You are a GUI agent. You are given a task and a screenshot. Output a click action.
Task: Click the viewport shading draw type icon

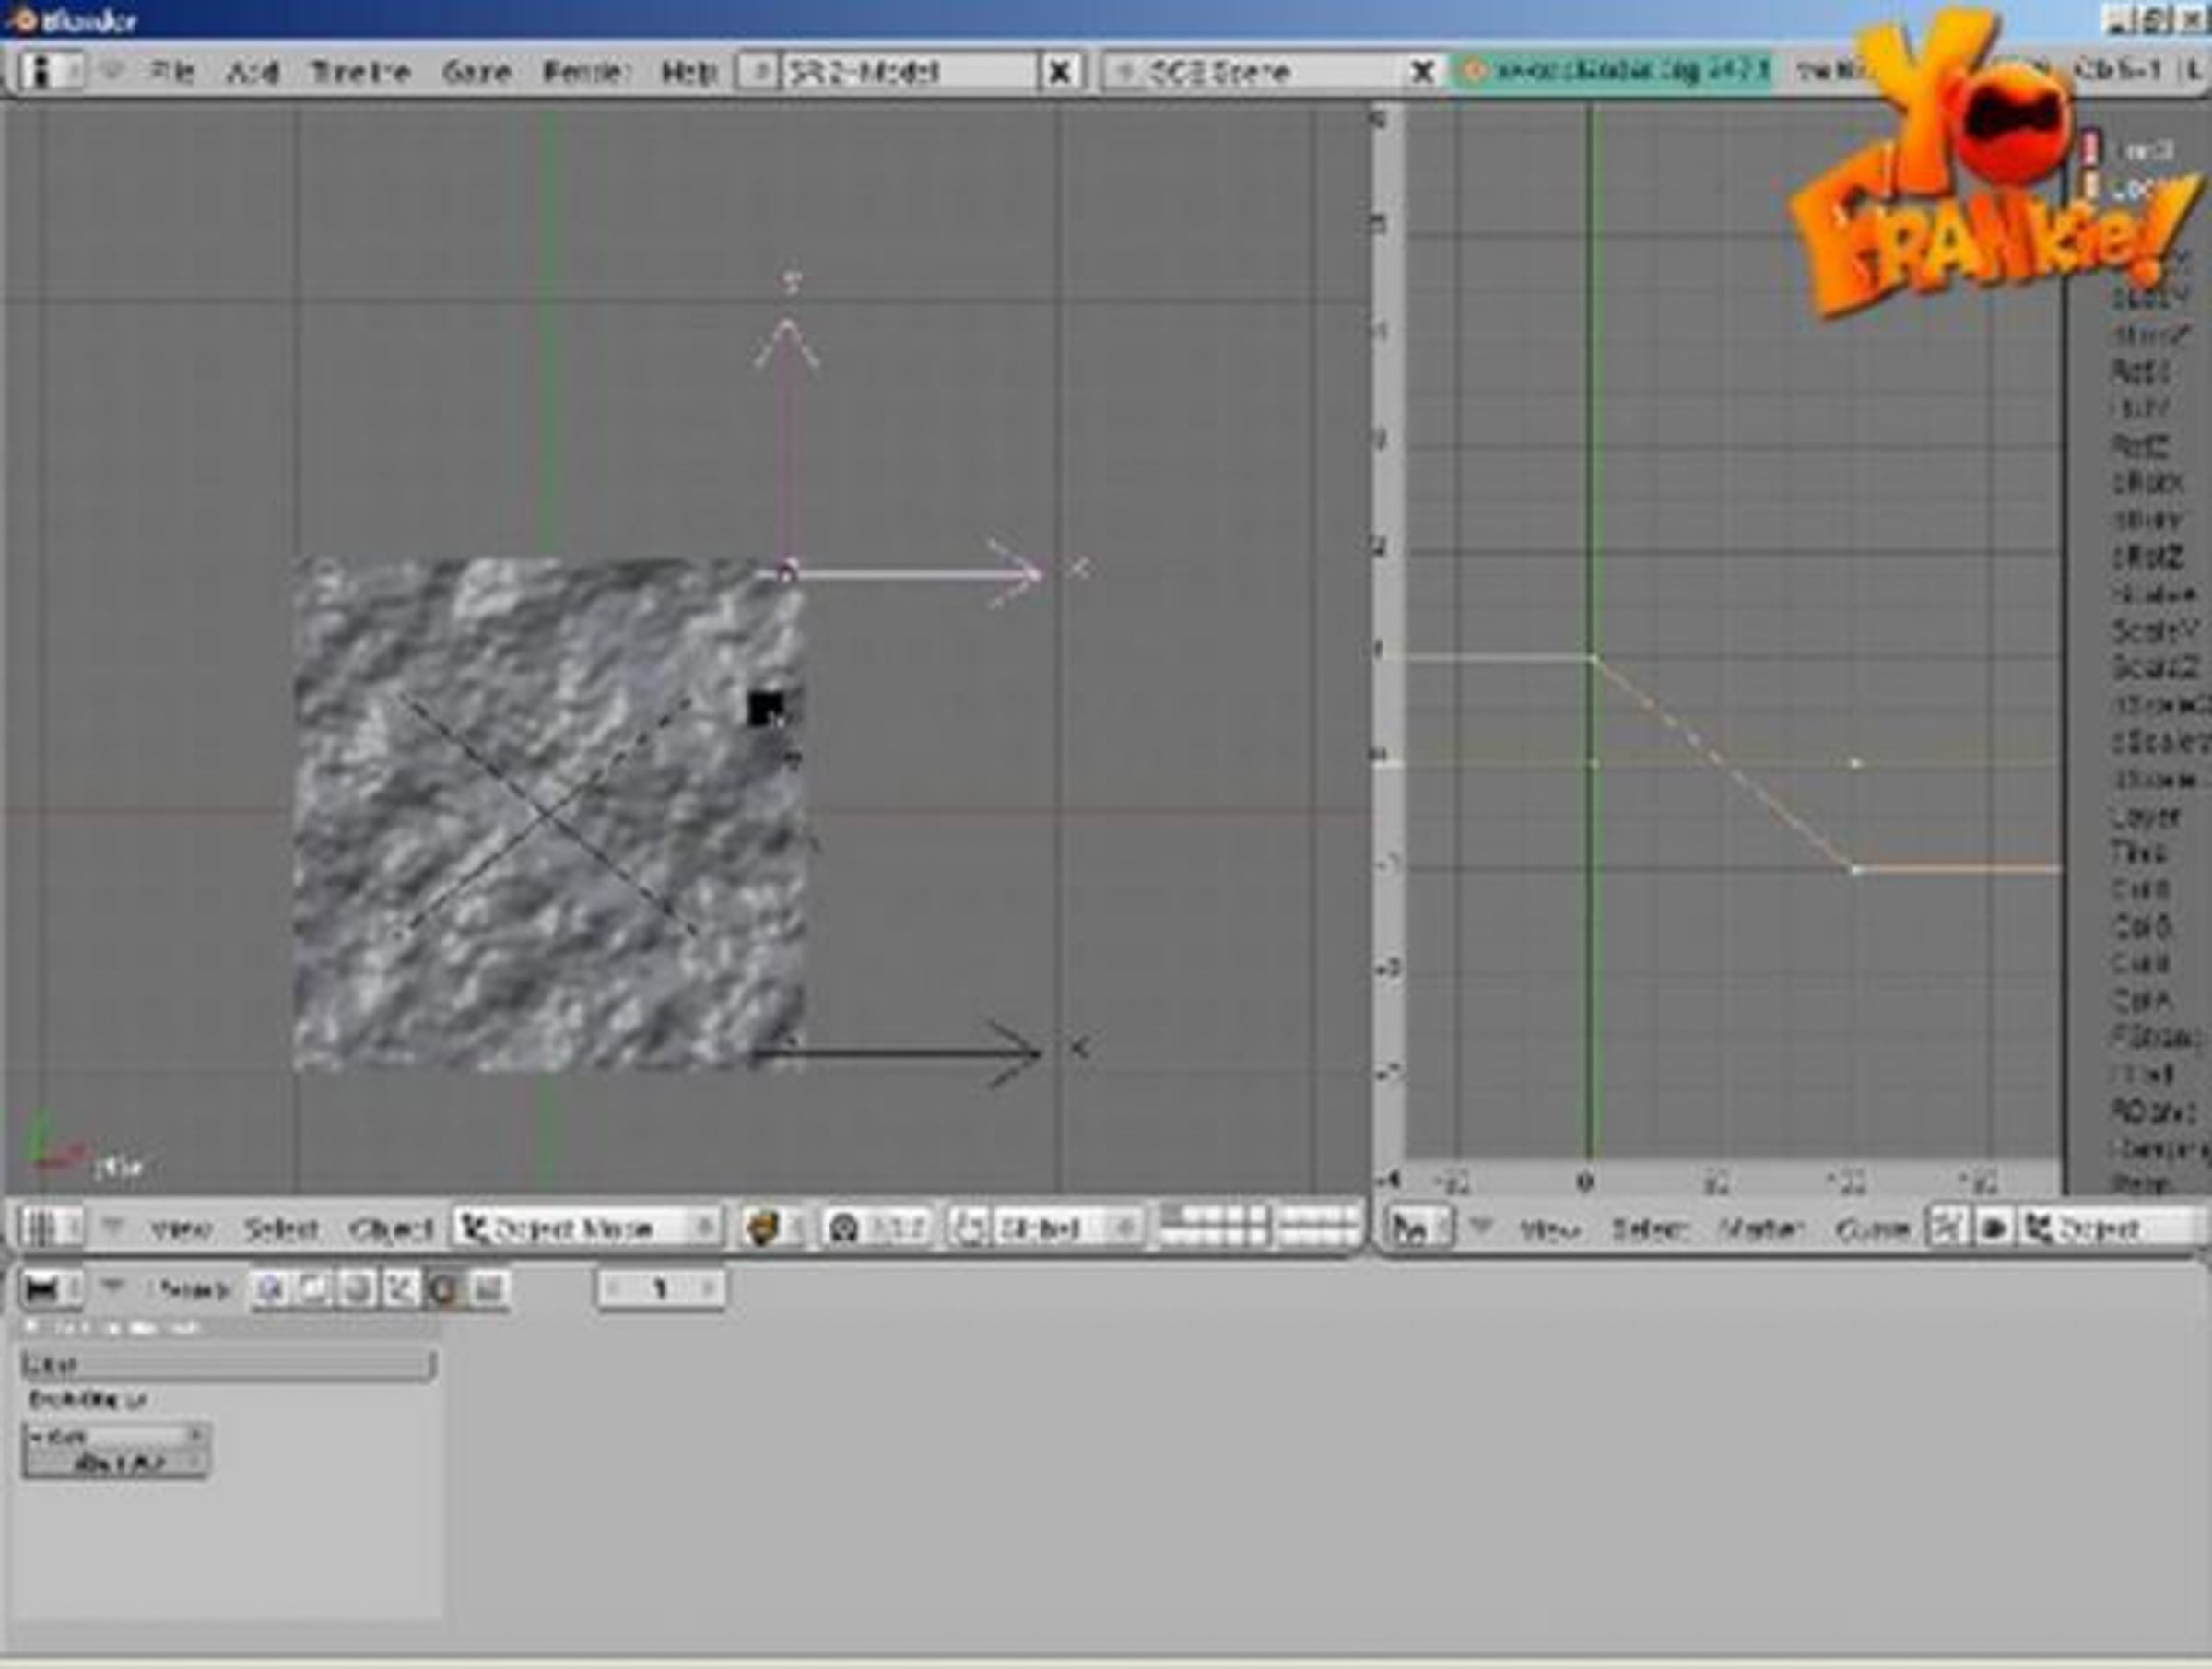pos(761,1227)
